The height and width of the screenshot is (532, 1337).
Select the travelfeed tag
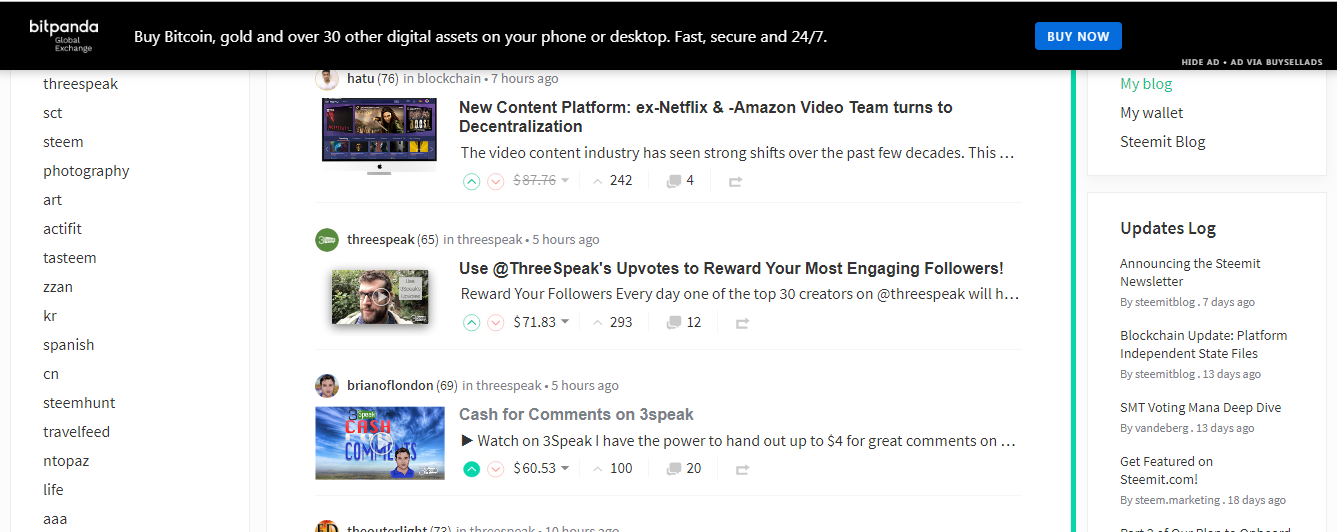77,432
